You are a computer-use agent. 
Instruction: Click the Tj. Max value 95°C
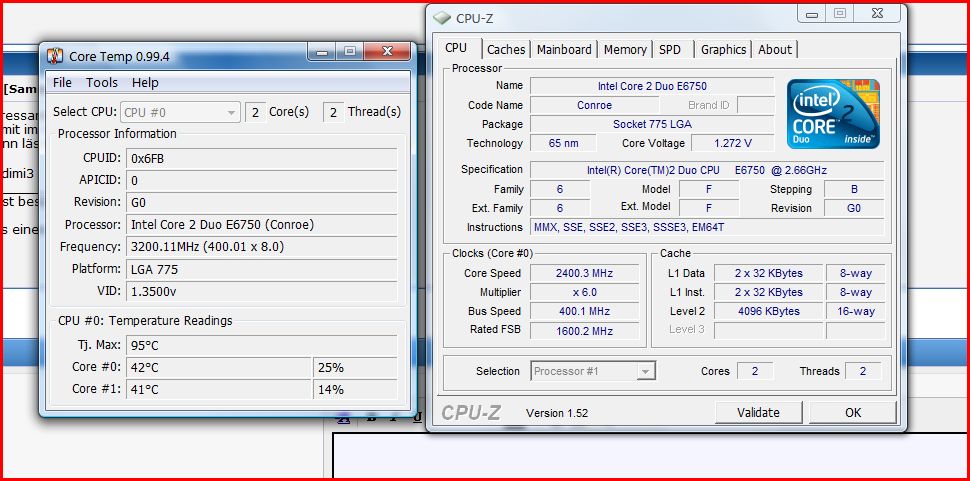[262, 345]
